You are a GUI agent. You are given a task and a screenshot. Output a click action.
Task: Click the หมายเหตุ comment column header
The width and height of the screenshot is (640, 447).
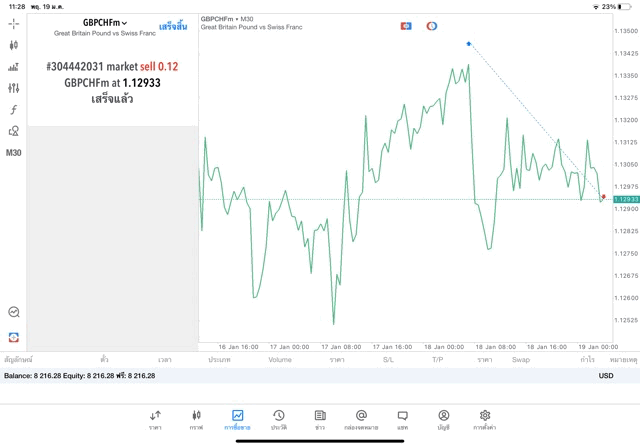[x=623, y=360]
